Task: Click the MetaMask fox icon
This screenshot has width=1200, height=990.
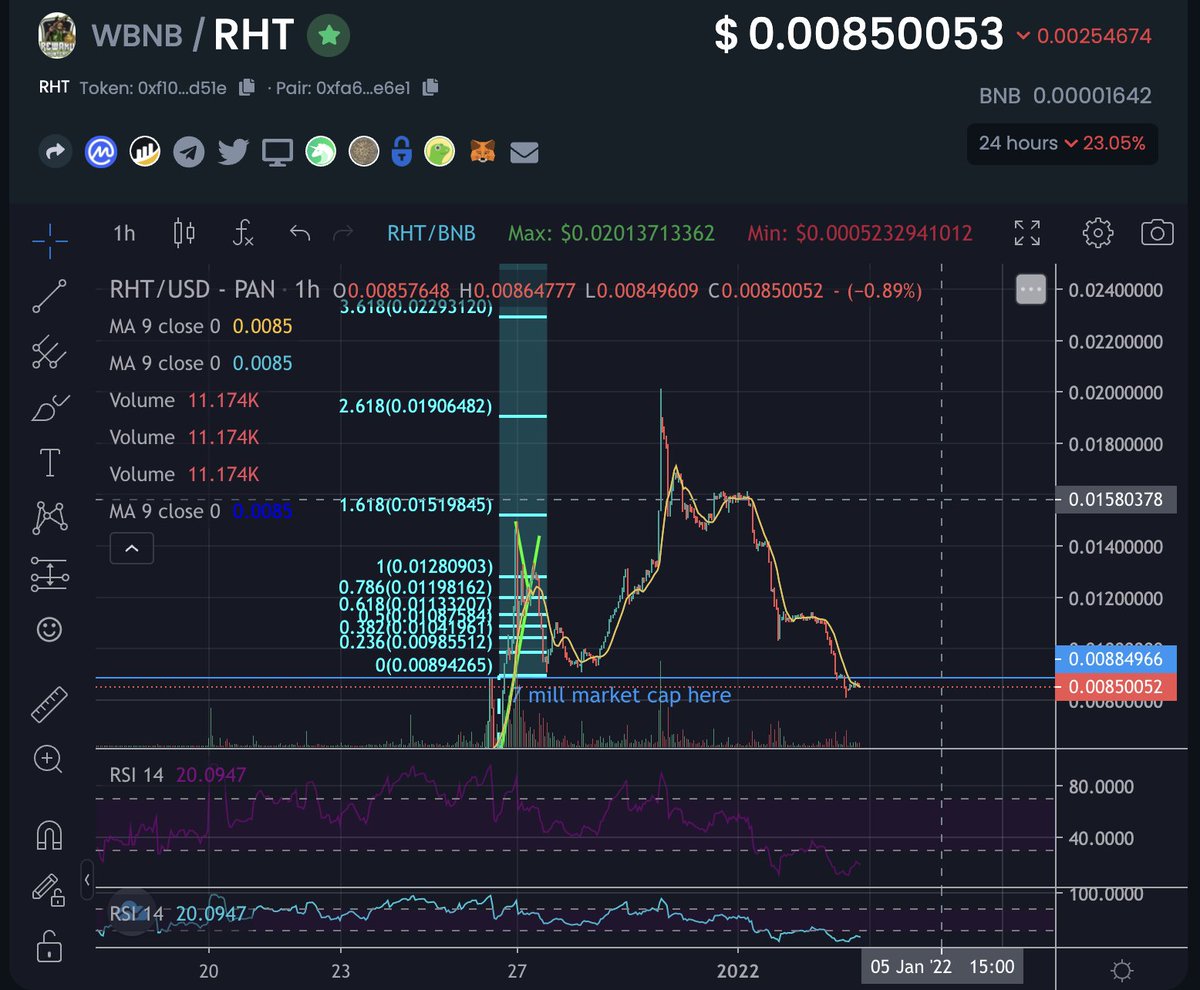Action: [484, 152]
